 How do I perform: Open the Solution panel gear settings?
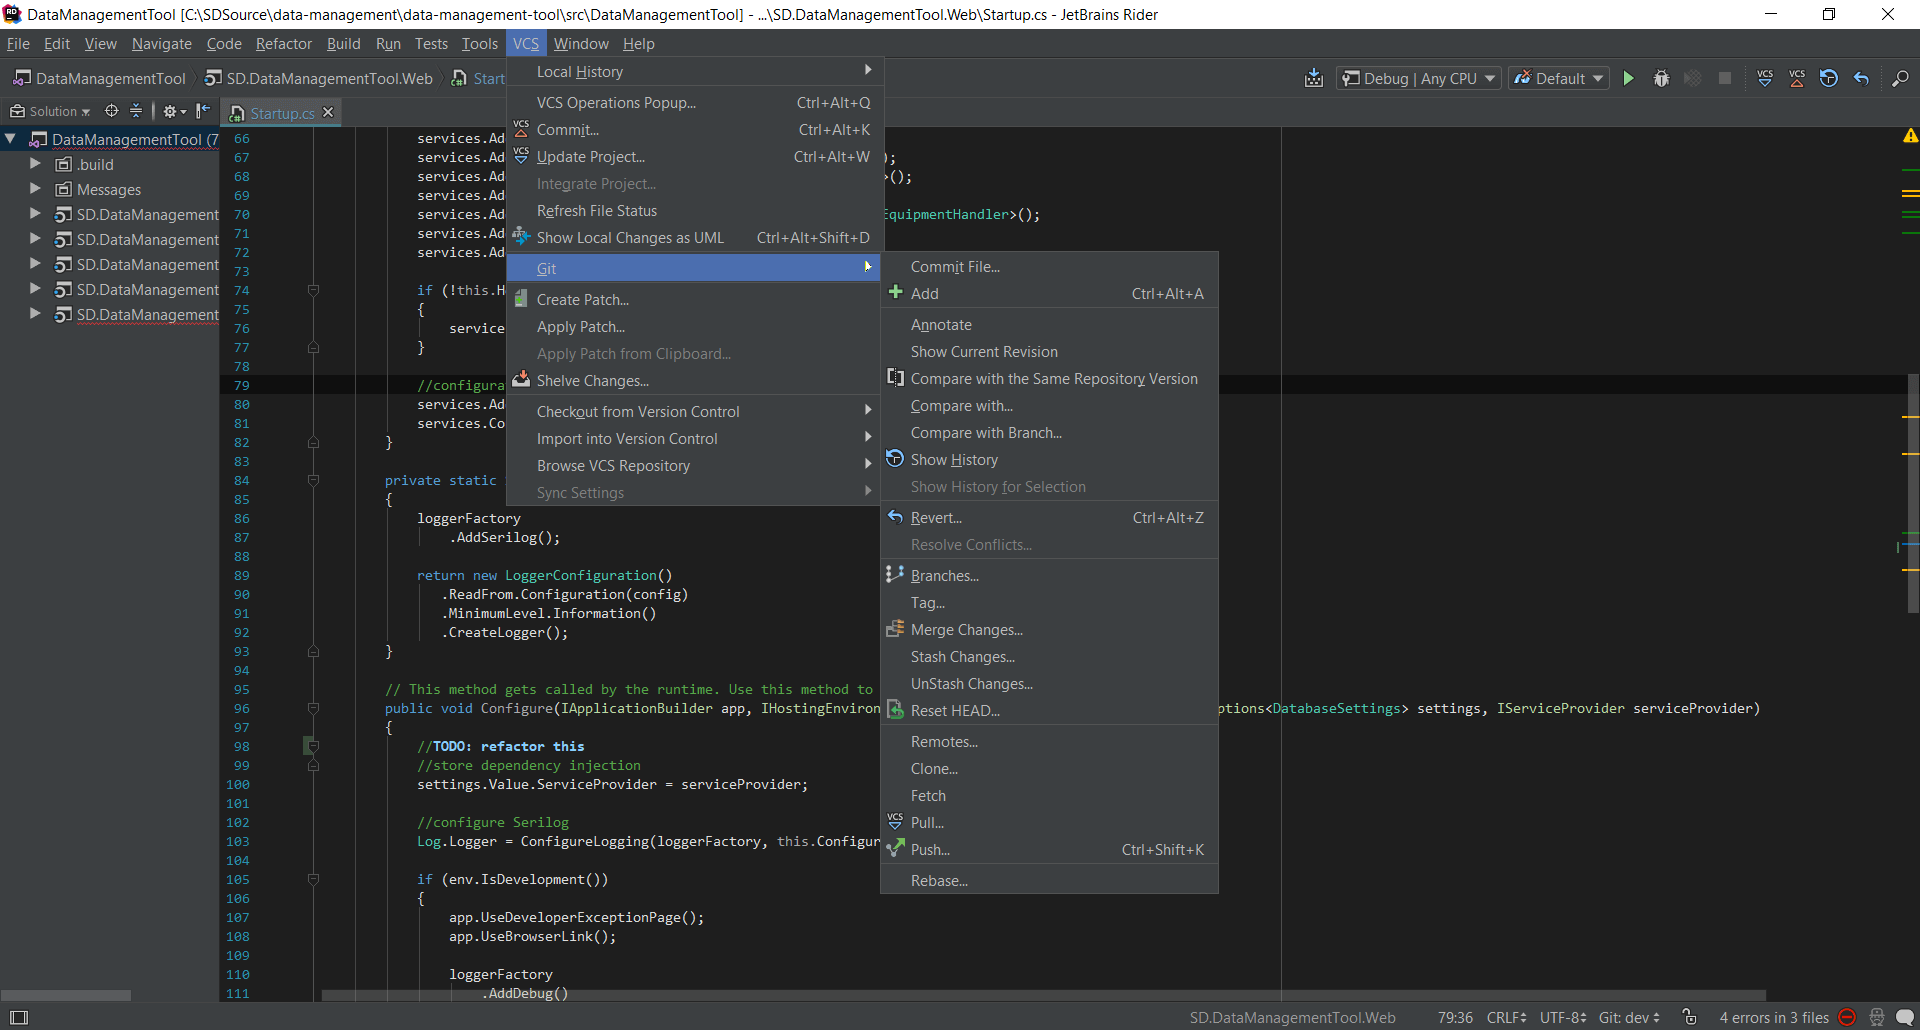(x=174, y=111)
